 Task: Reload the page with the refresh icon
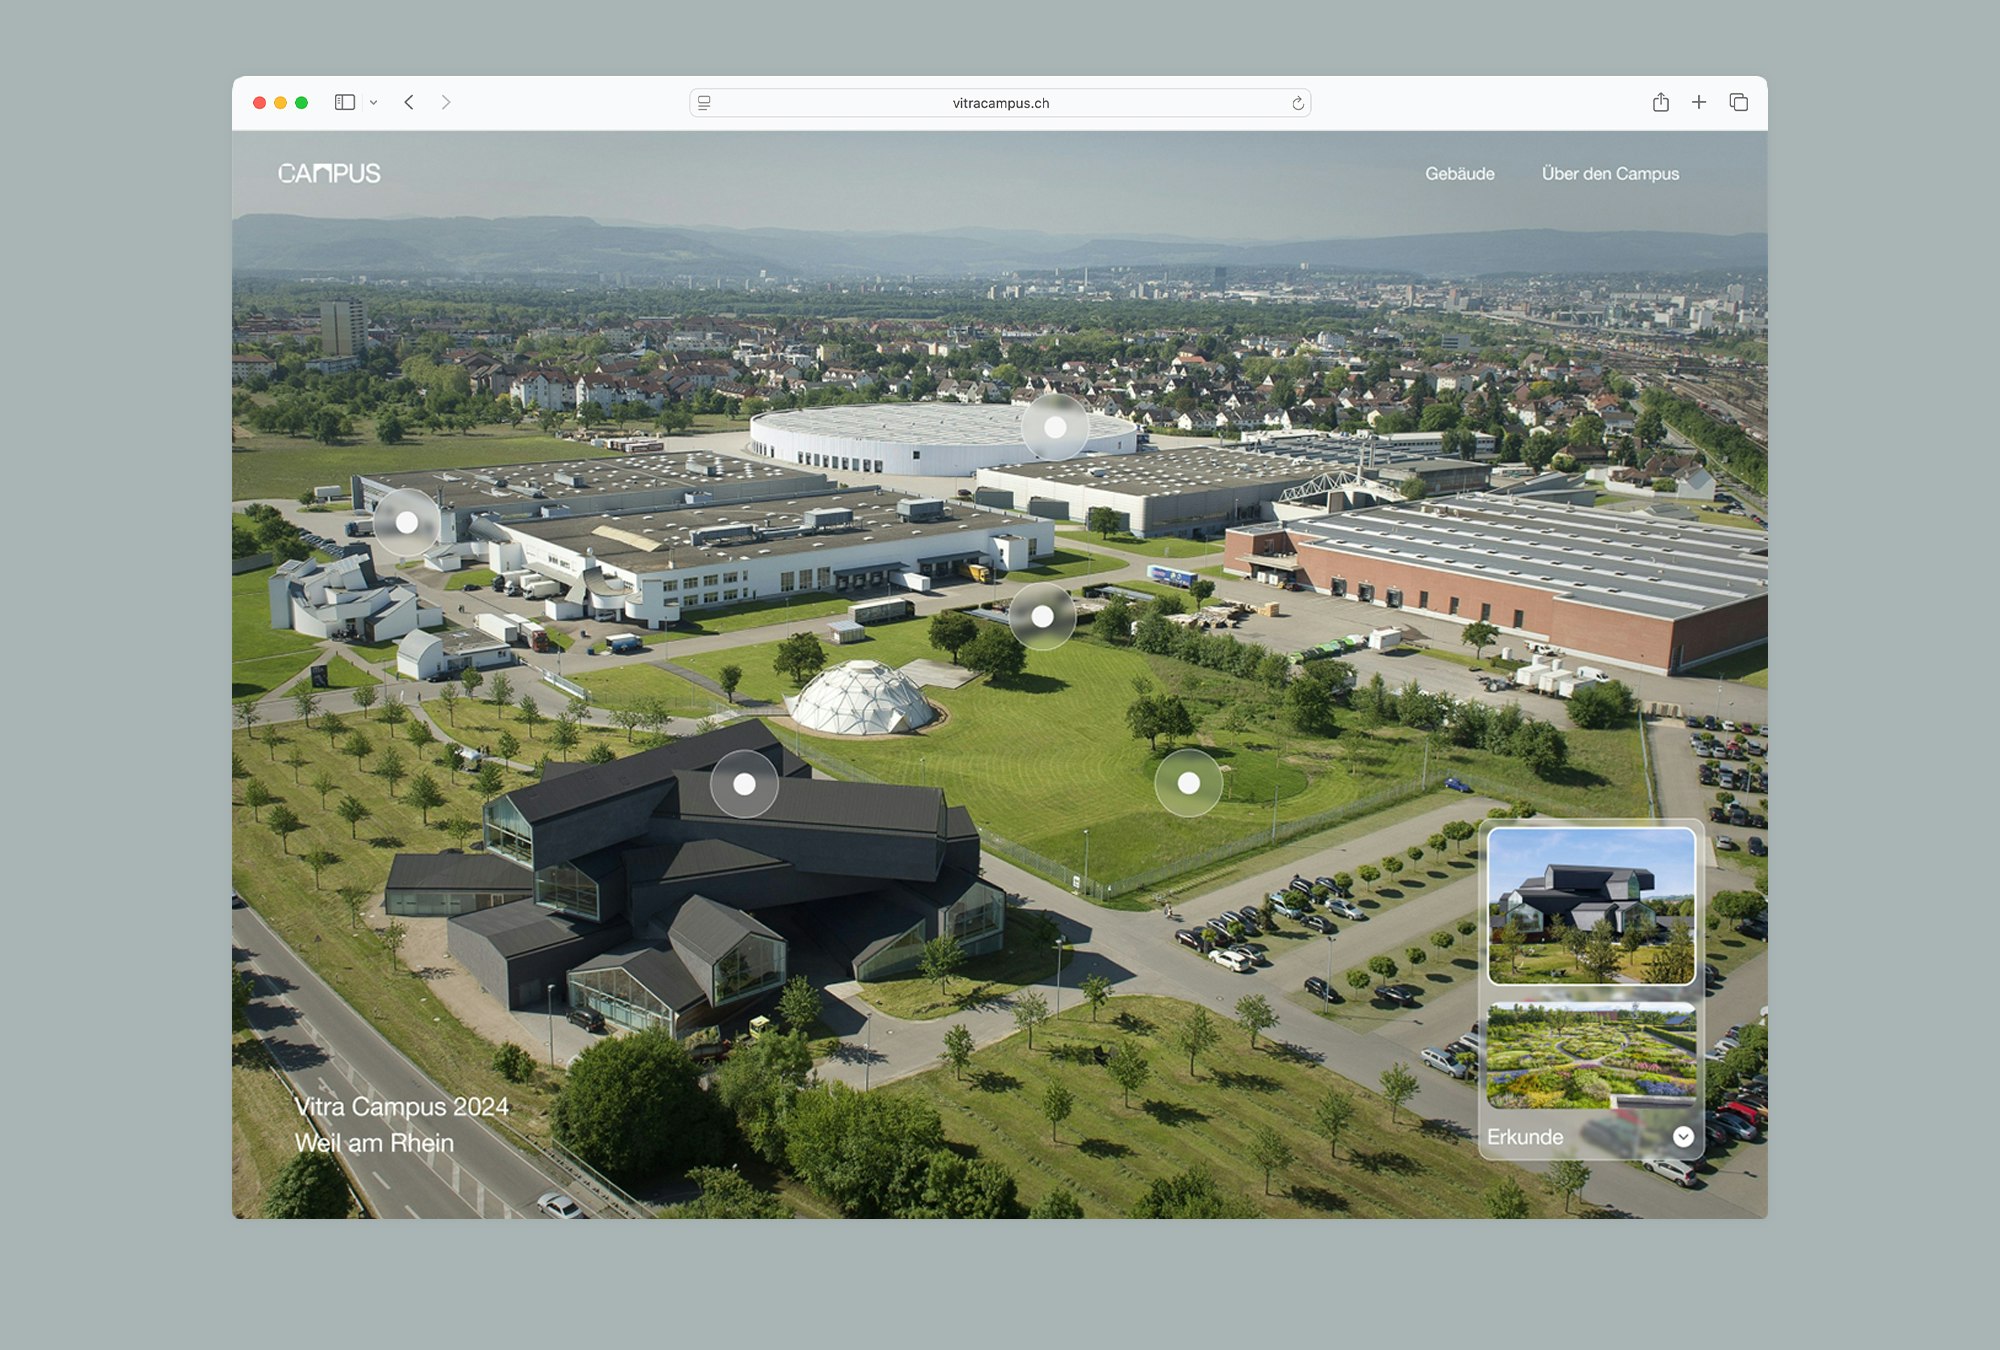click(x=1297, y=103)
